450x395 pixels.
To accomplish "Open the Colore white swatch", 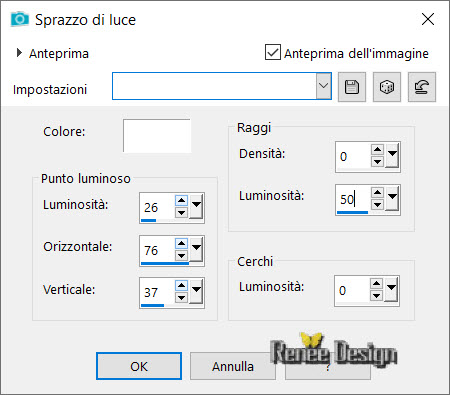I will coord(157,136).
